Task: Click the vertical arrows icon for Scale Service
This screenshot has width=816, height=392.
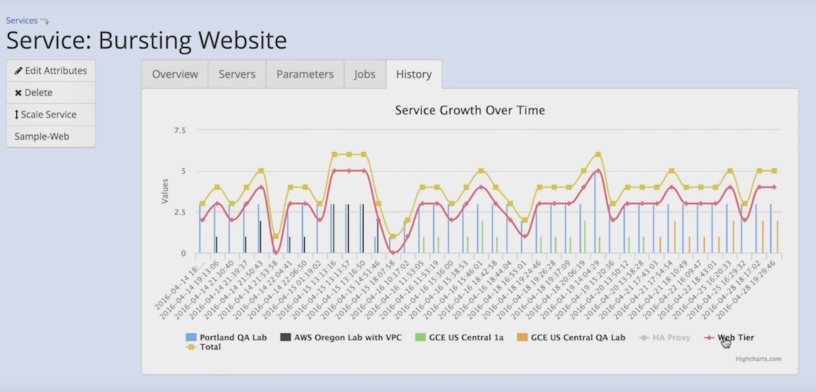Action: pyautogui.click(x=17, y=115)
